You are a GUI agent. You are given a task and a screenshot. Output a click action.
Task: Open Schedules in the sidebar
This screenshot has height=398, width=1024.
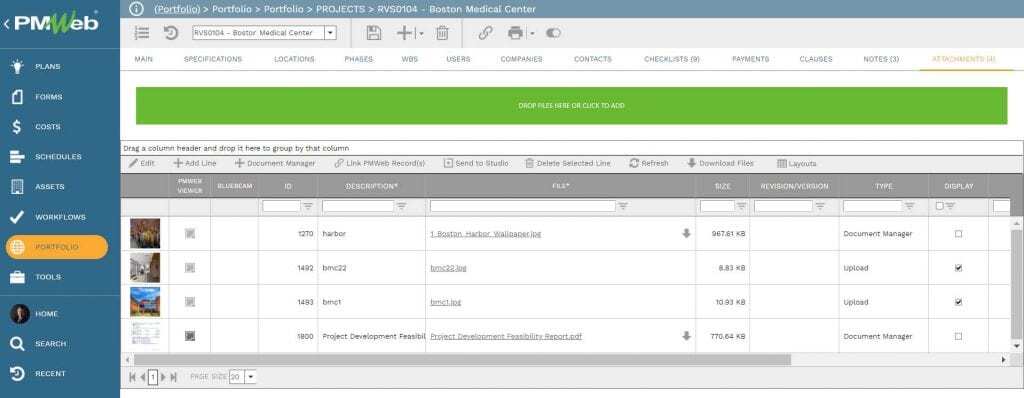(x=58, y=157)
